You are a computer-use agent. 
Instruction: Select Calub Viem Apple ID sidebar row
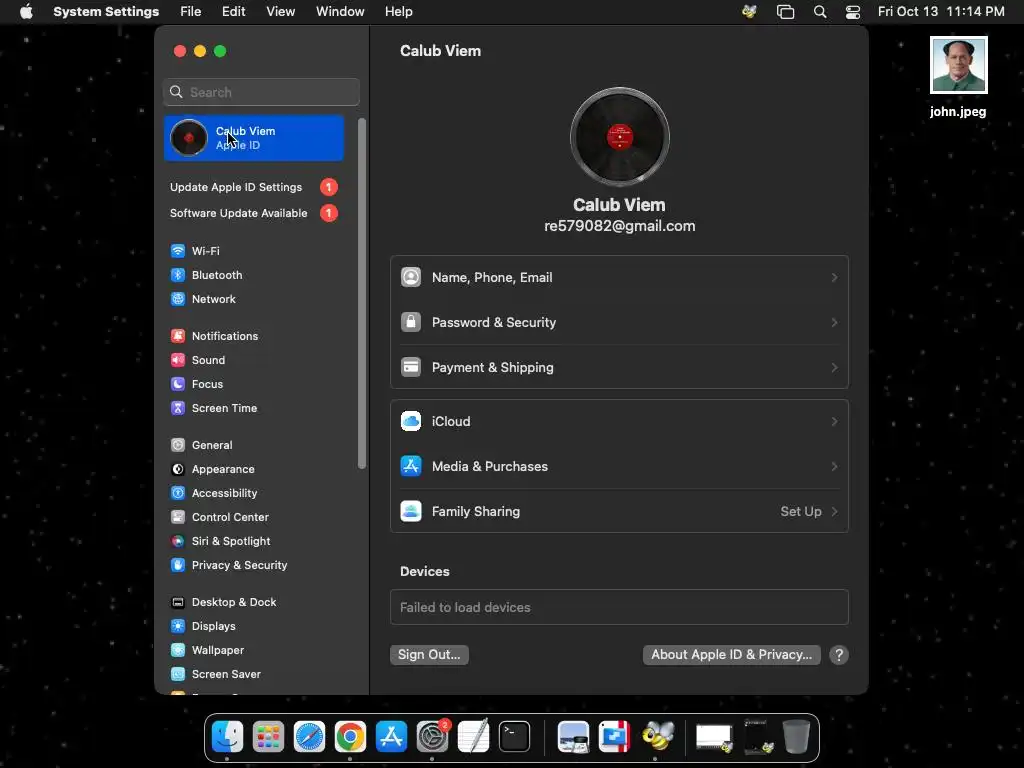click(253, 138)
